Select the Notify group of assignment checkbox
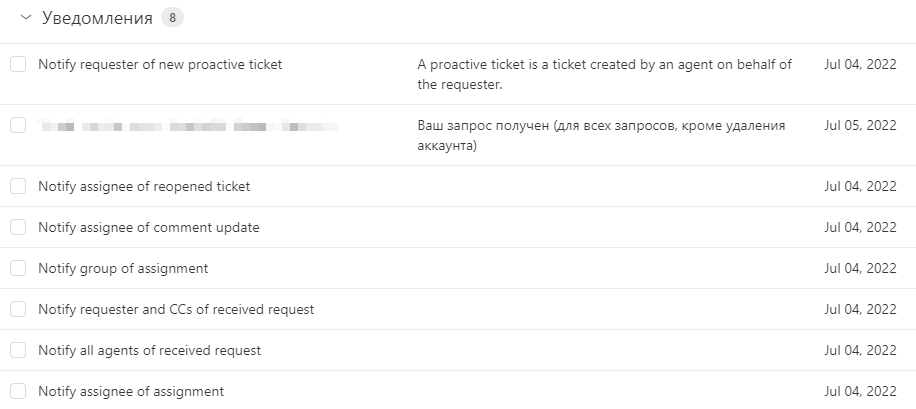Viewport: 916px width, 409px height. click(18, 268)
